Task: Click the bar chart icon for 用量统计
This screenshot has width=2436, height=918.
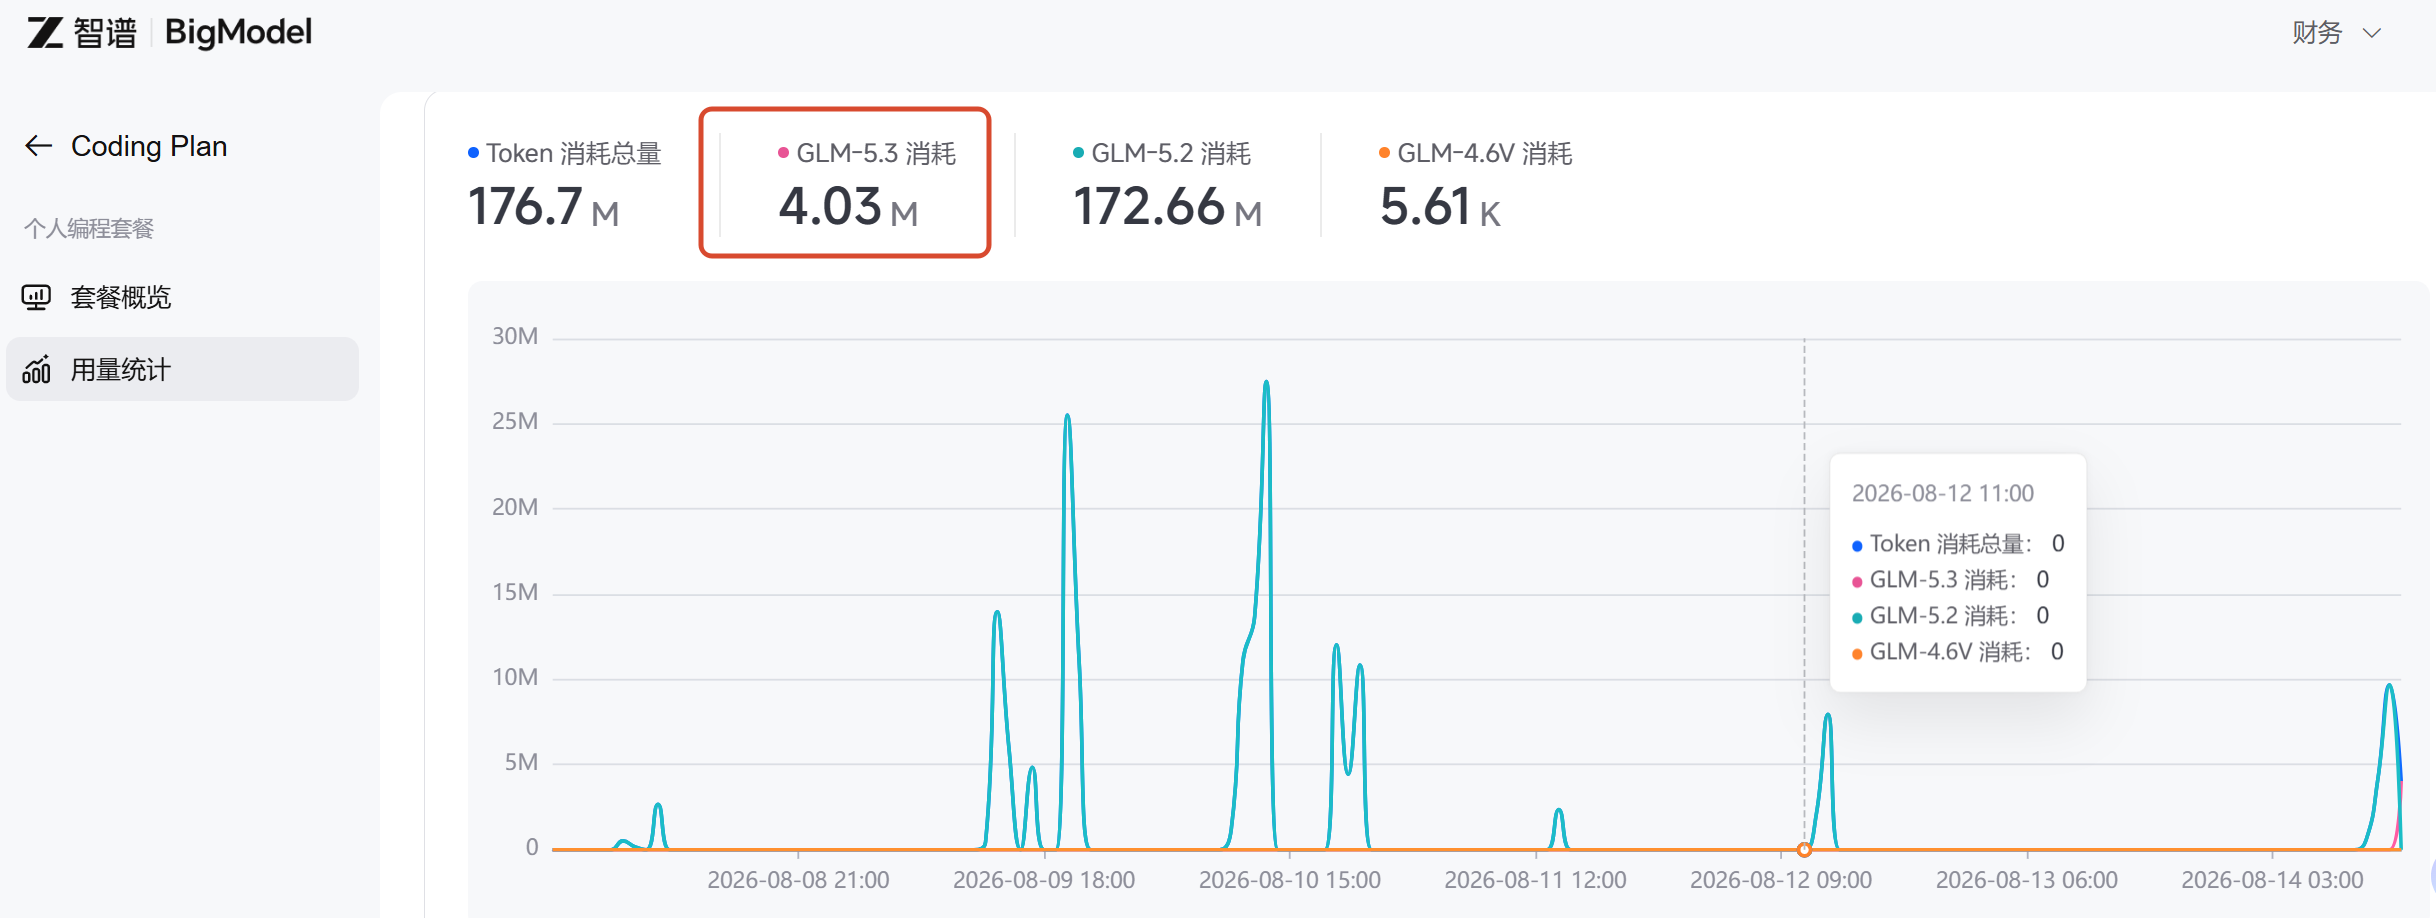Action: [36, 369]
